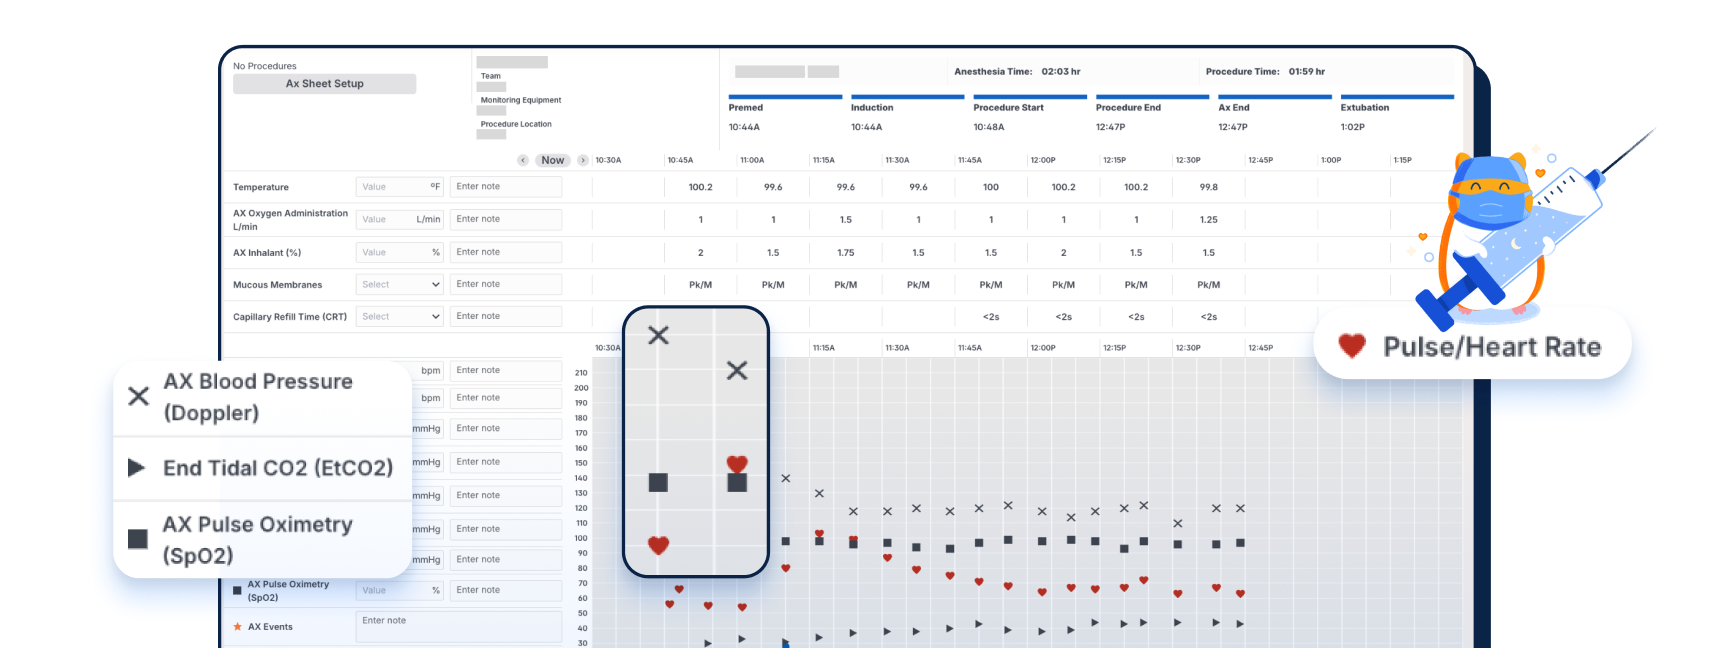The image size is (1720, 648).
Task: Go to earlier times with left arrow beside Now
Action: coord(523,160)
